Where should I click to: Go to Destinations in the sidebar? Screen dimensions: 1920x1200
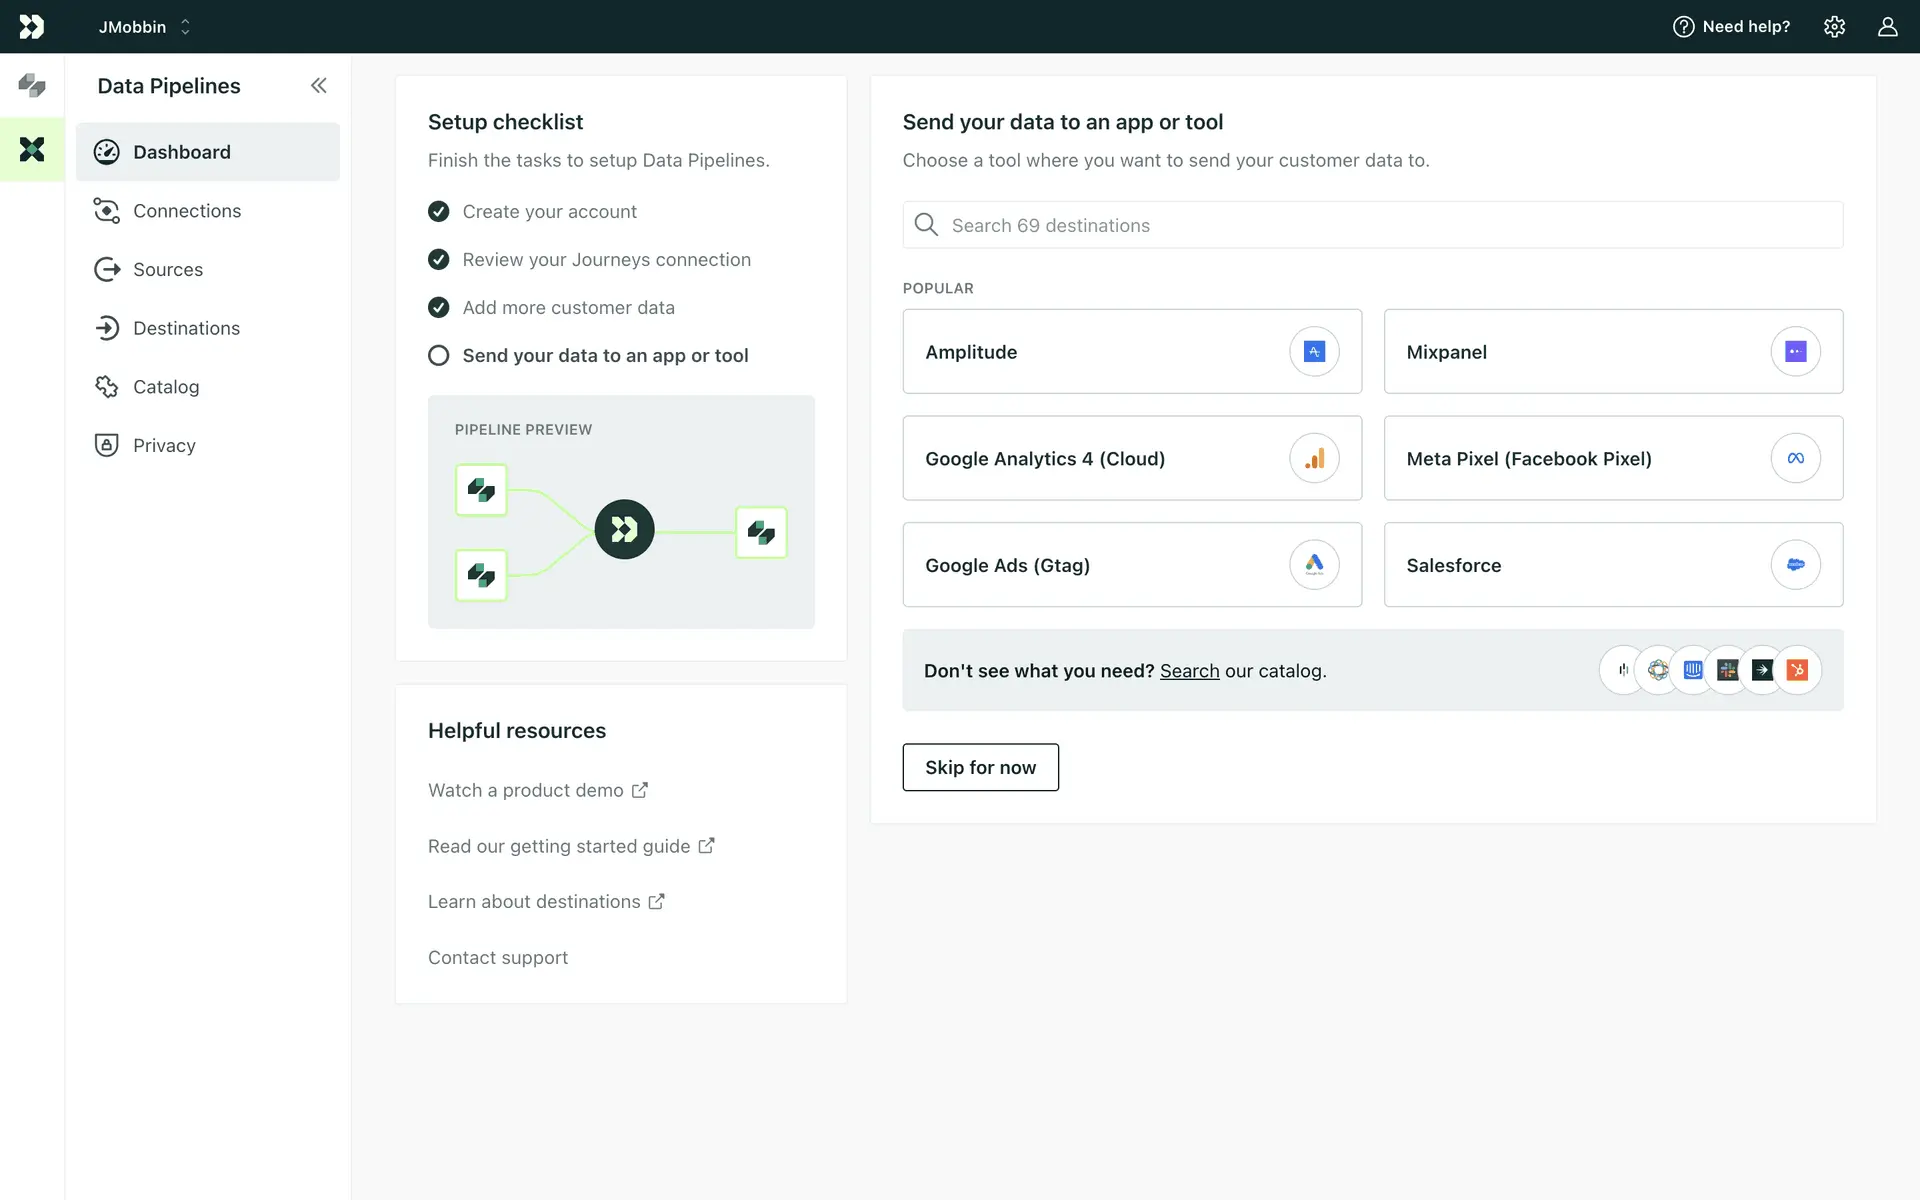(x=186, y=328)
